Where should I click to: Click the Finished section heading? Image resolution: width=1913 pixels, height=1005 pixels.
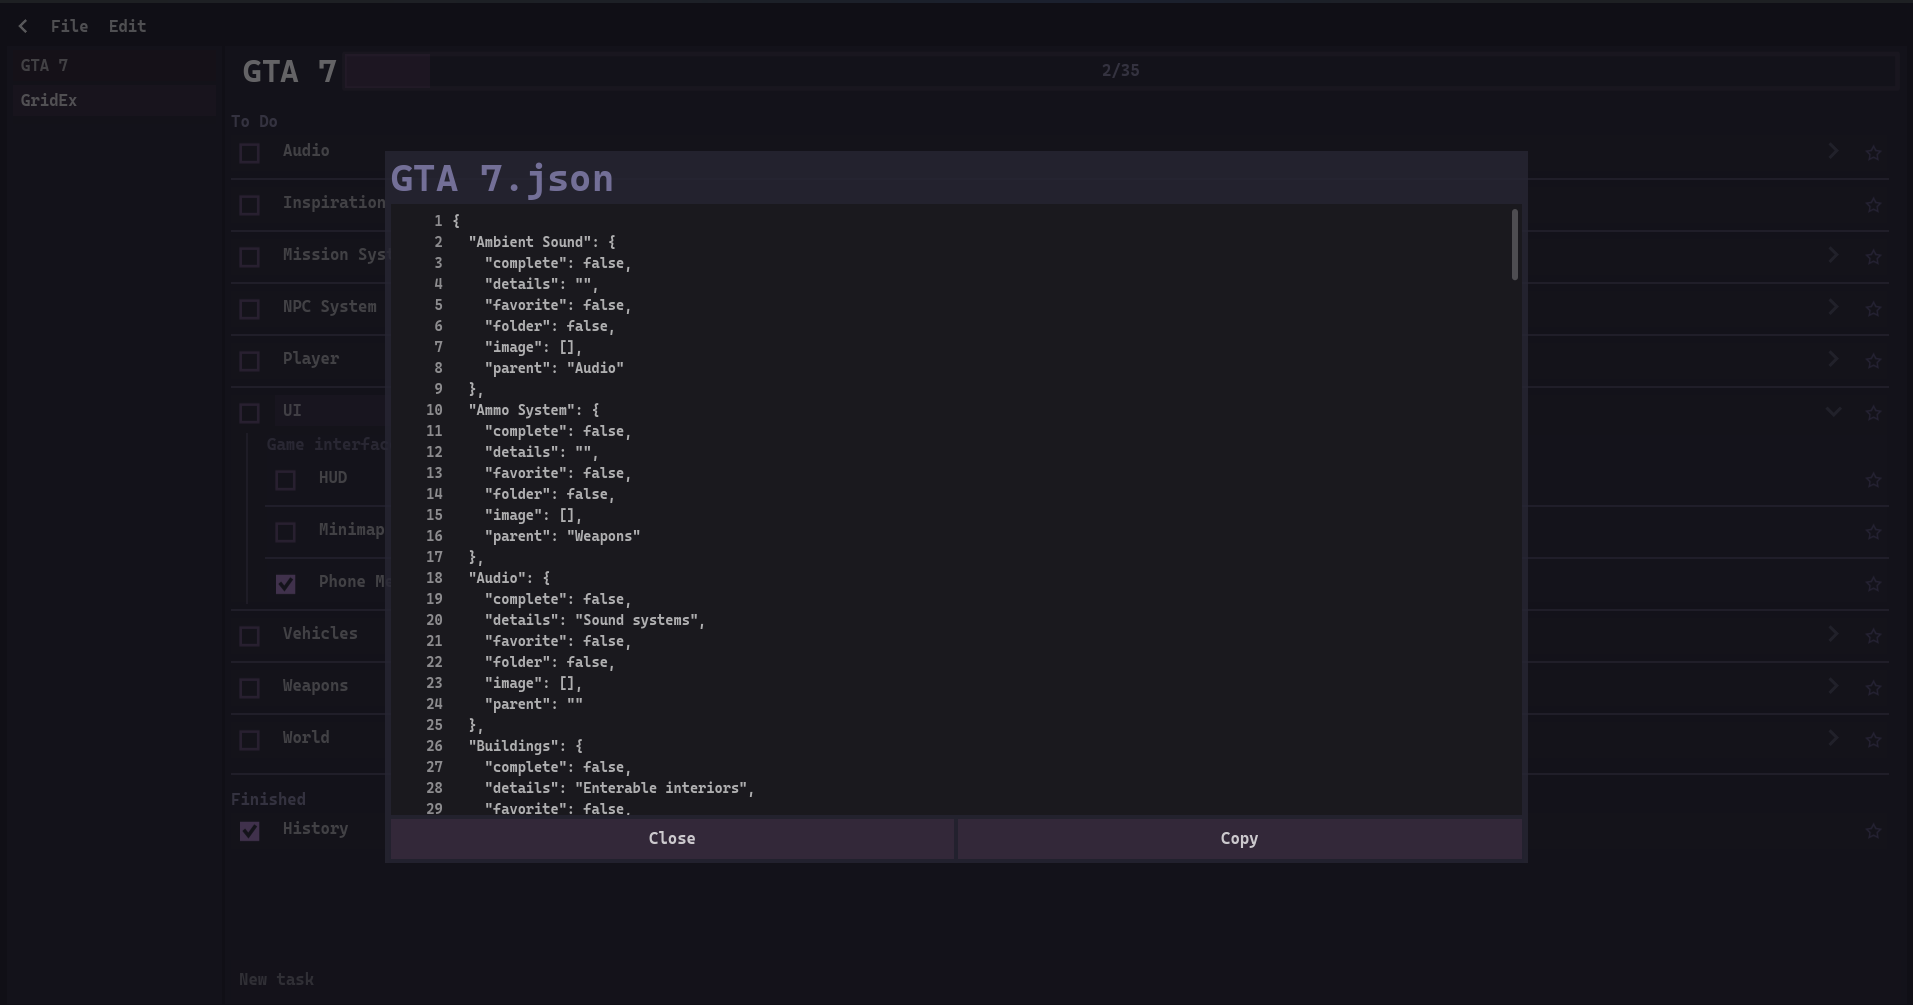point(268,800)
